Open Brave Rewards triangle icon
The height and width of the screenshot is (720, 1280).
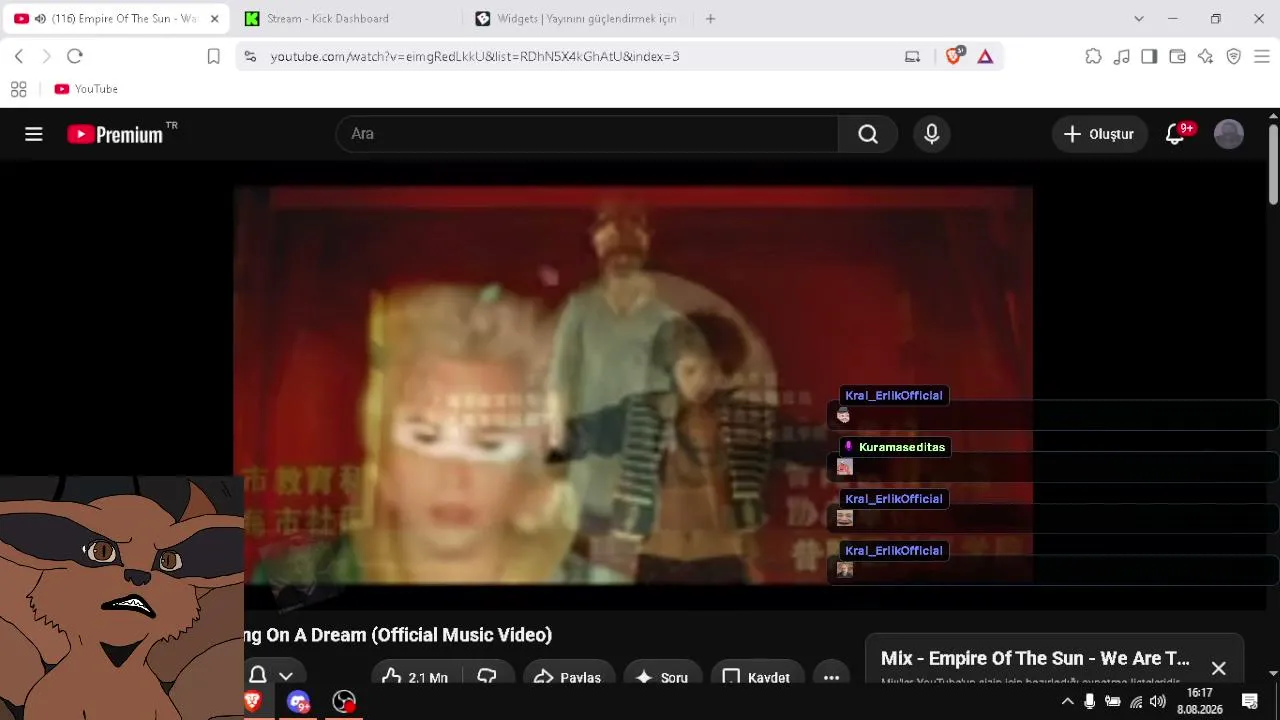tap(986, 56)
